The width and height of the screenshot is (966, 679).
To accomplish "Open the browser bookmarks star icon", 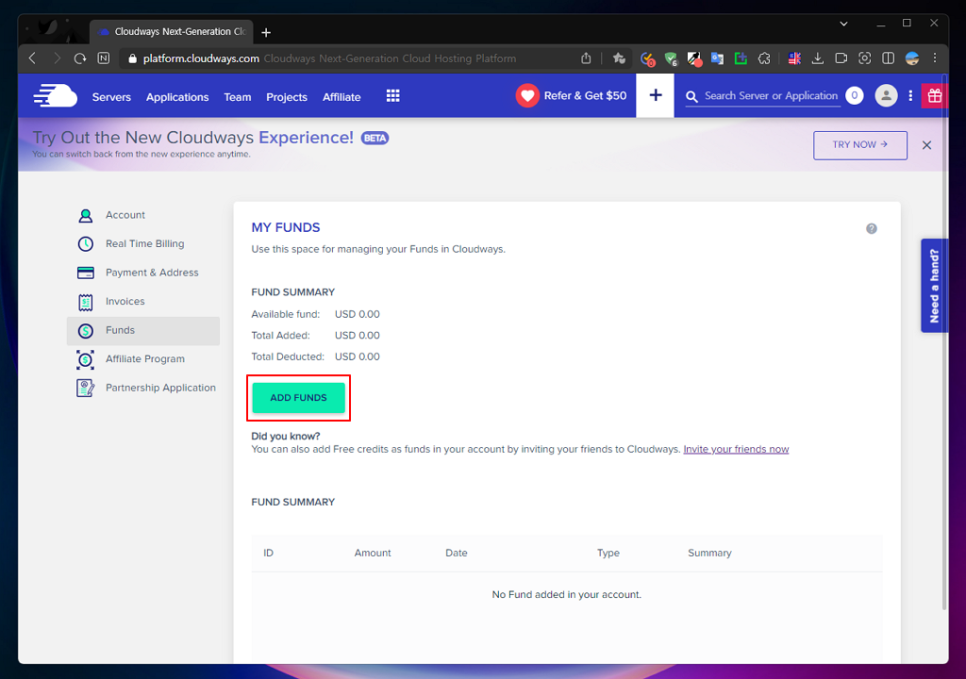I will 619,59.
